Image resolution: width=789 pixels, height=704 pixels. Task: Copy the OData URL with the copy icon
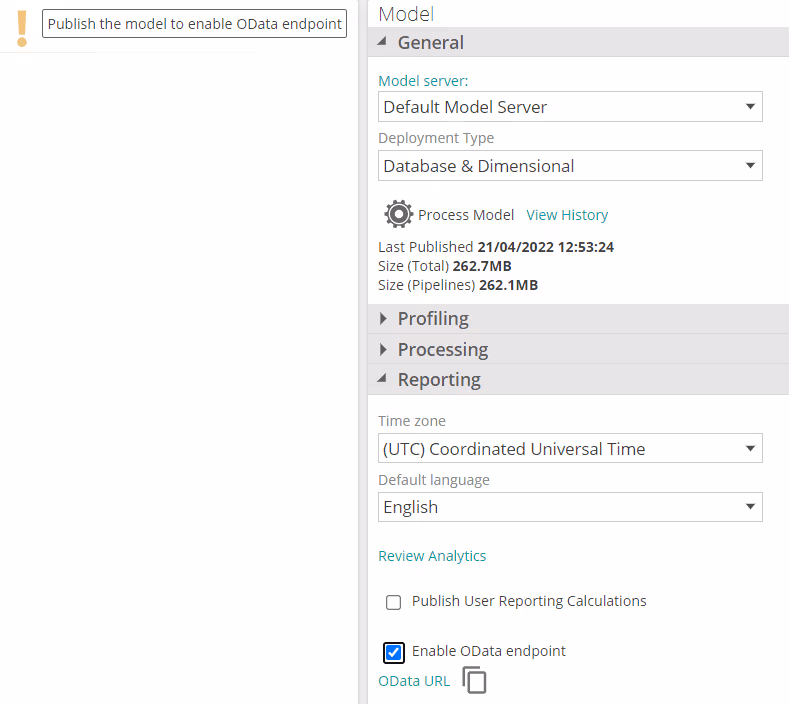pyautogui.click(x=475, y=681)
